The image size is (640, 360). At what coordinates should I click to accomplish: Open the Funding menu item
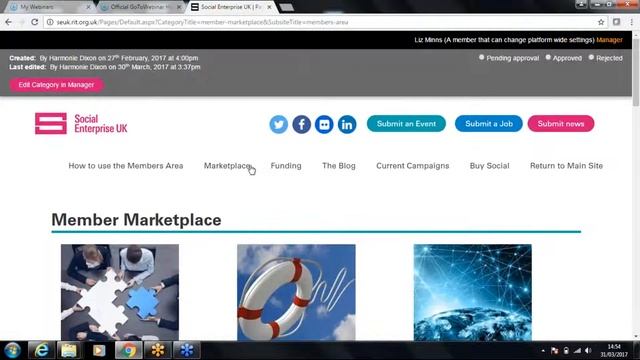pos(286,166)
